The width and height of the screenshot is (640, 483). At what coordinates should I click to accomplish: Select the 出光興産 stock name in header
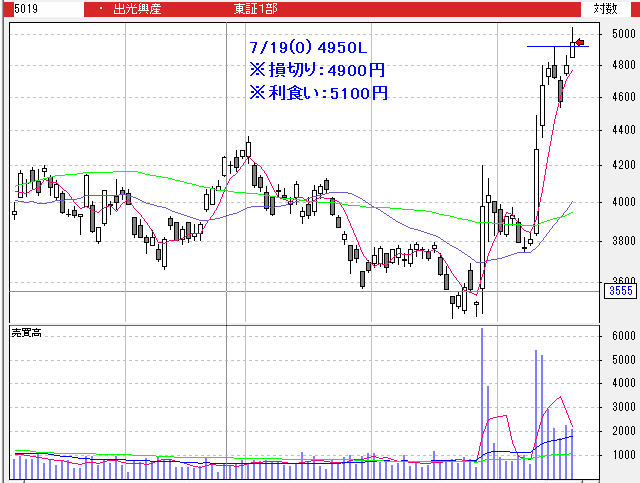pos(139,8)
